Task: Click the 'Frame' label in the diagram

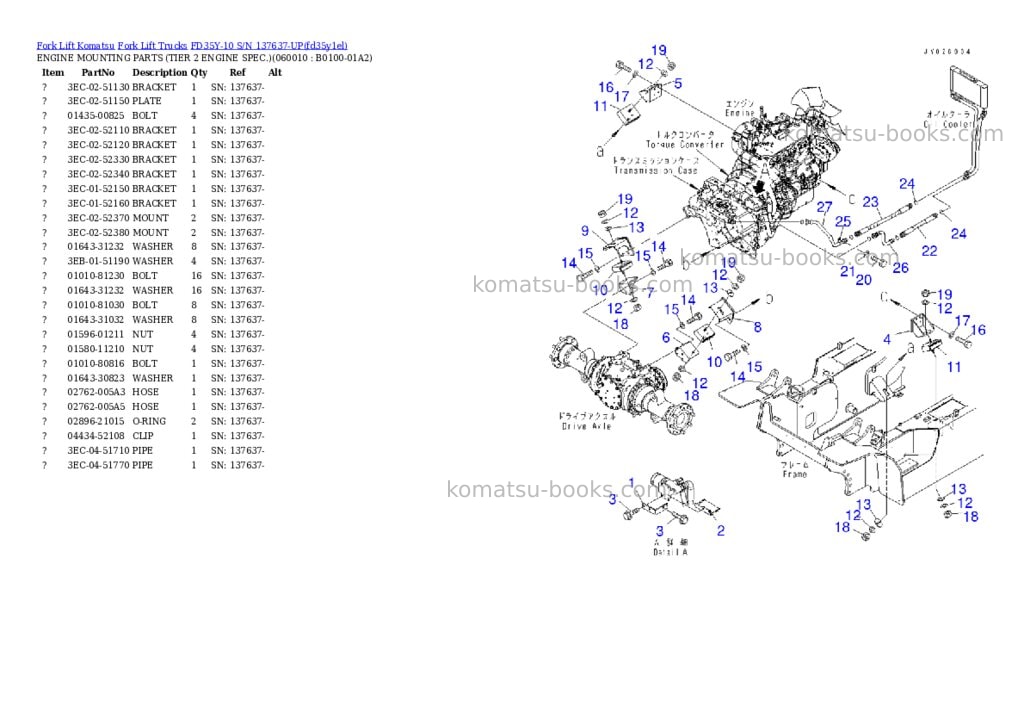Action: [x=794, y=474]
